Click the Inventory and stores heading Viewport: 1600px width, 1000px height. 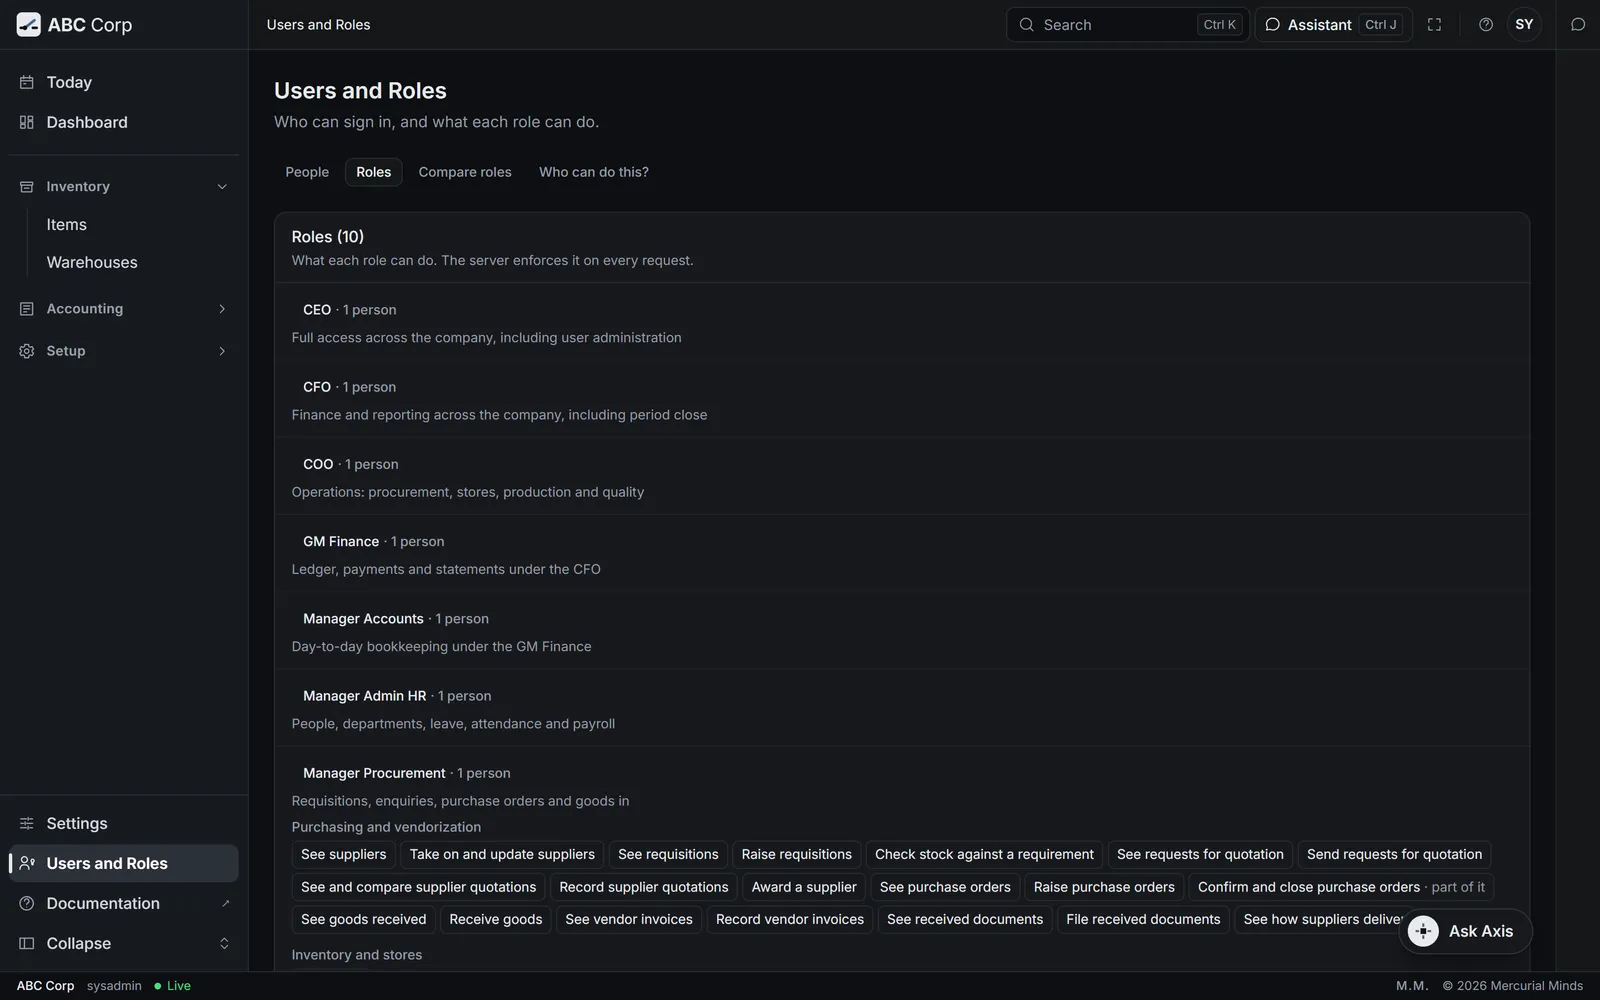coord(357,955)
